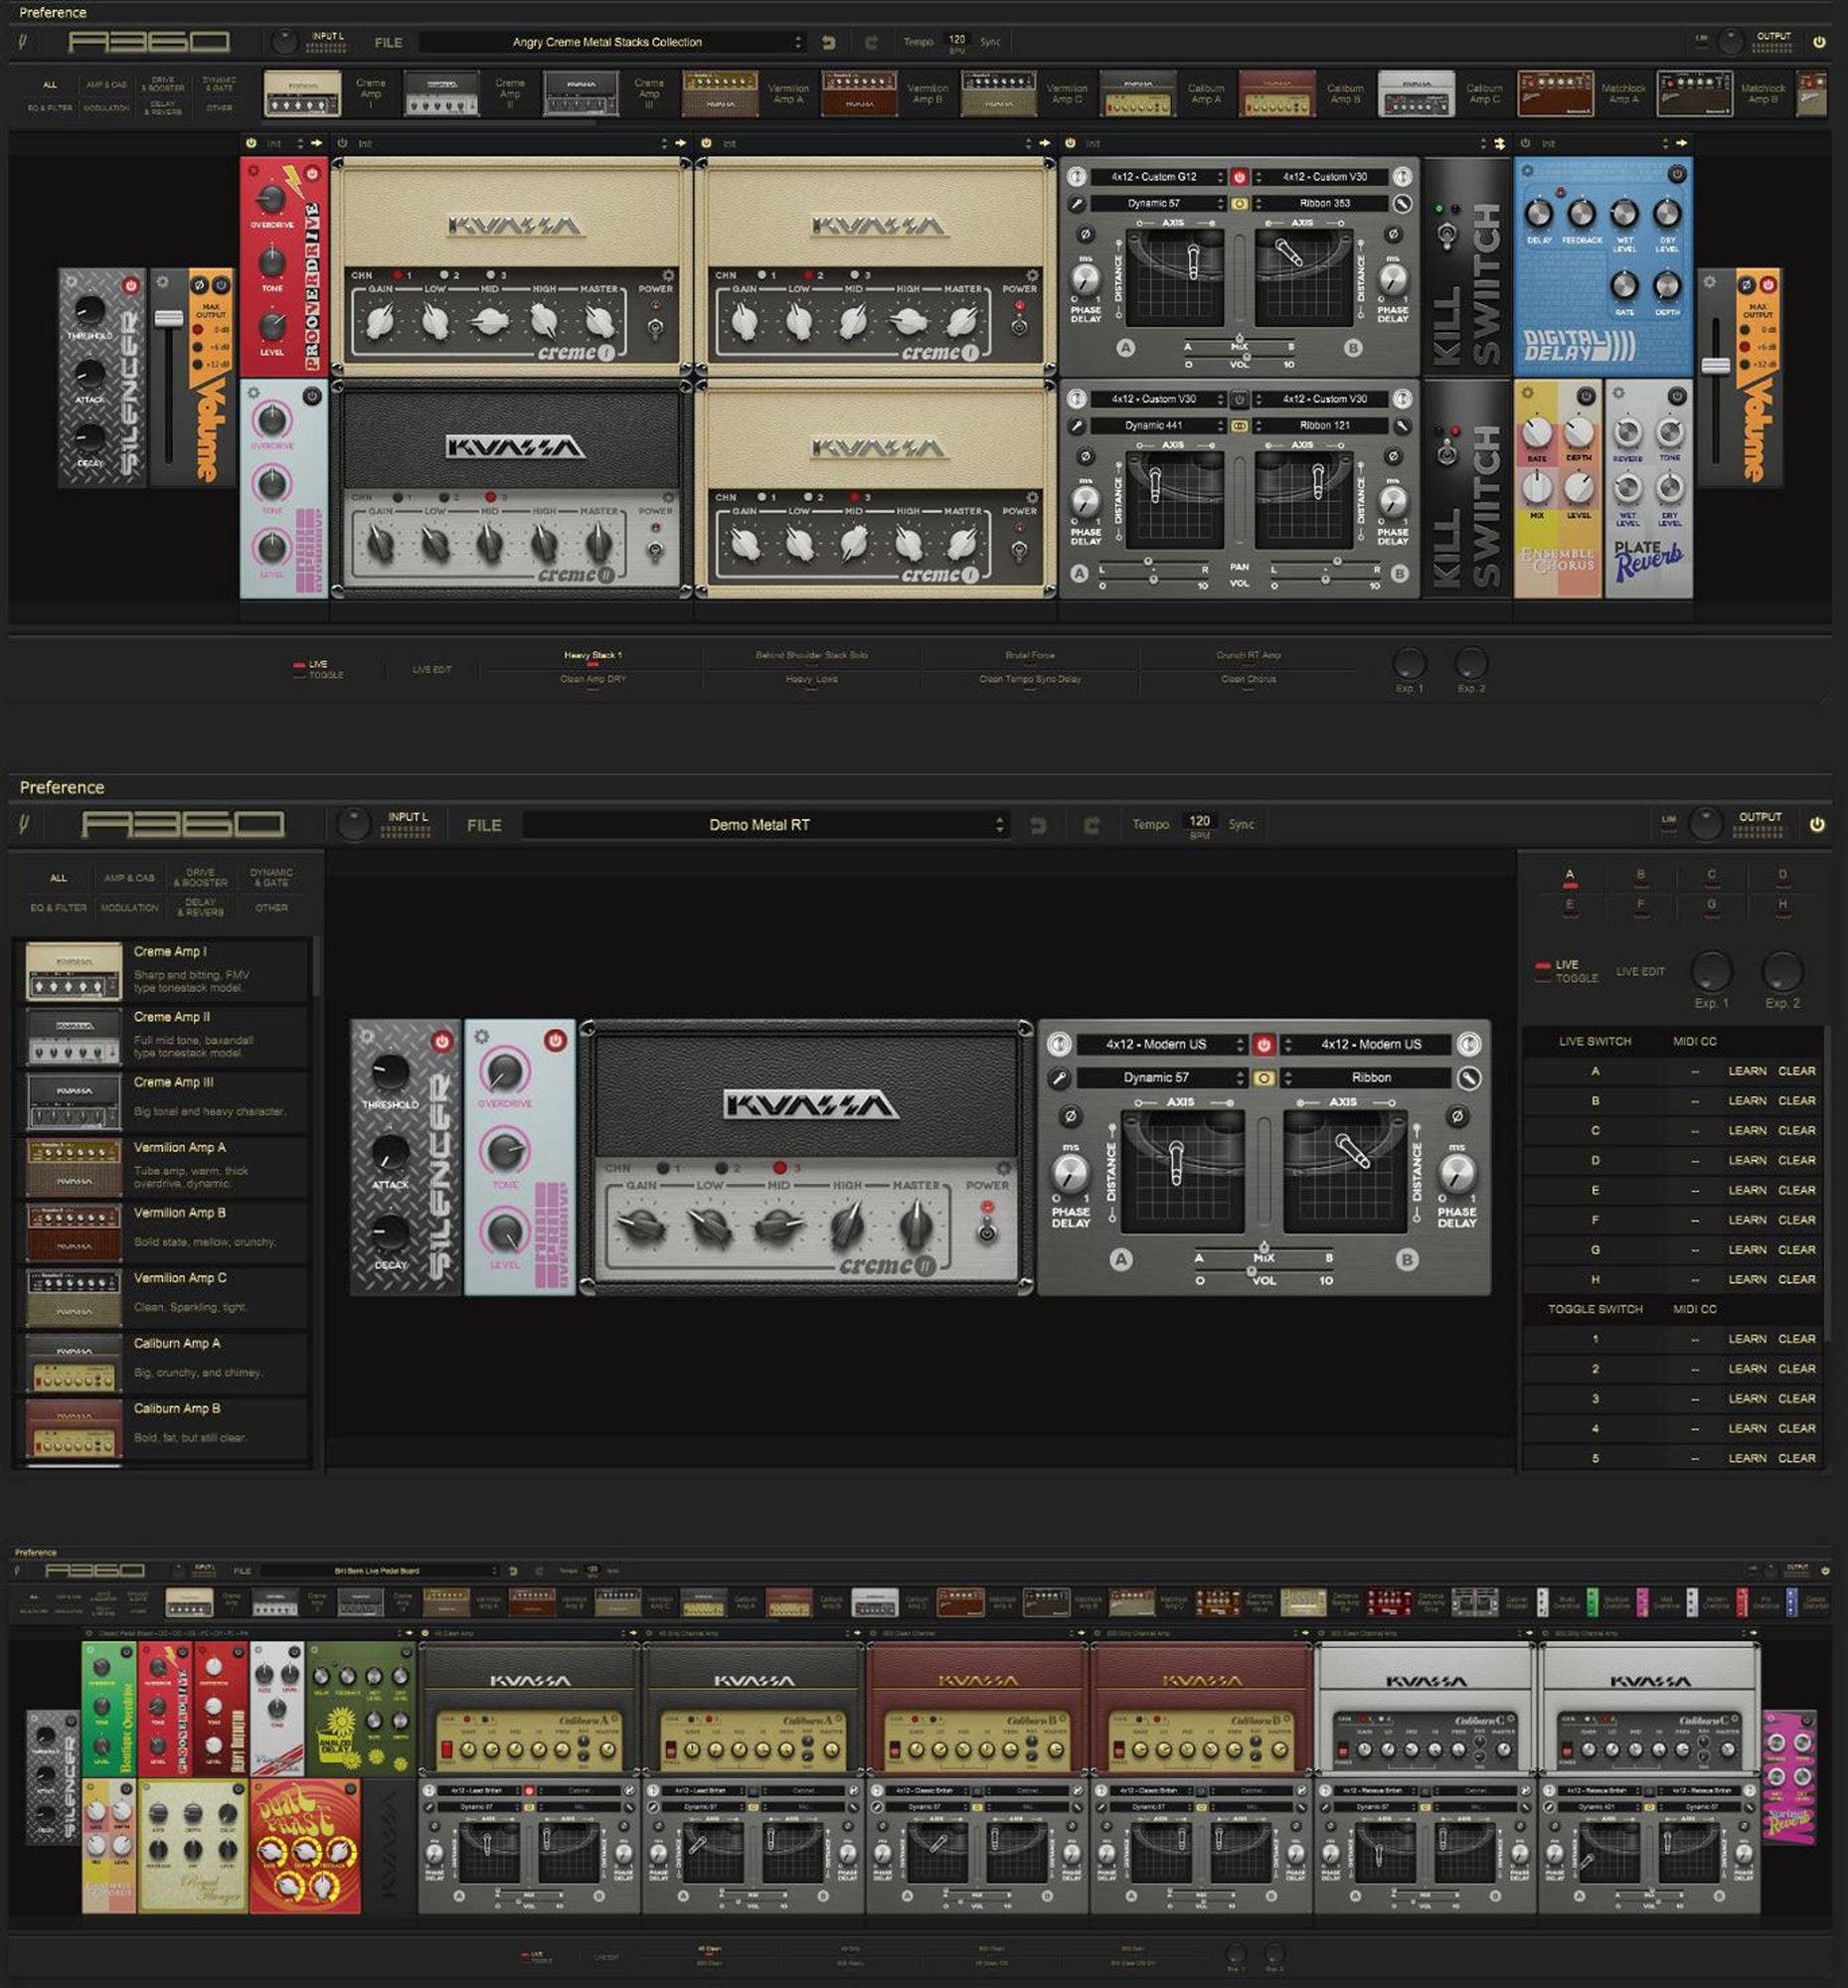Screen dimensions: 1848x1988
Task: Adjust MIX slider in Demo Metal RT cabinet
Action: 1264,1249
